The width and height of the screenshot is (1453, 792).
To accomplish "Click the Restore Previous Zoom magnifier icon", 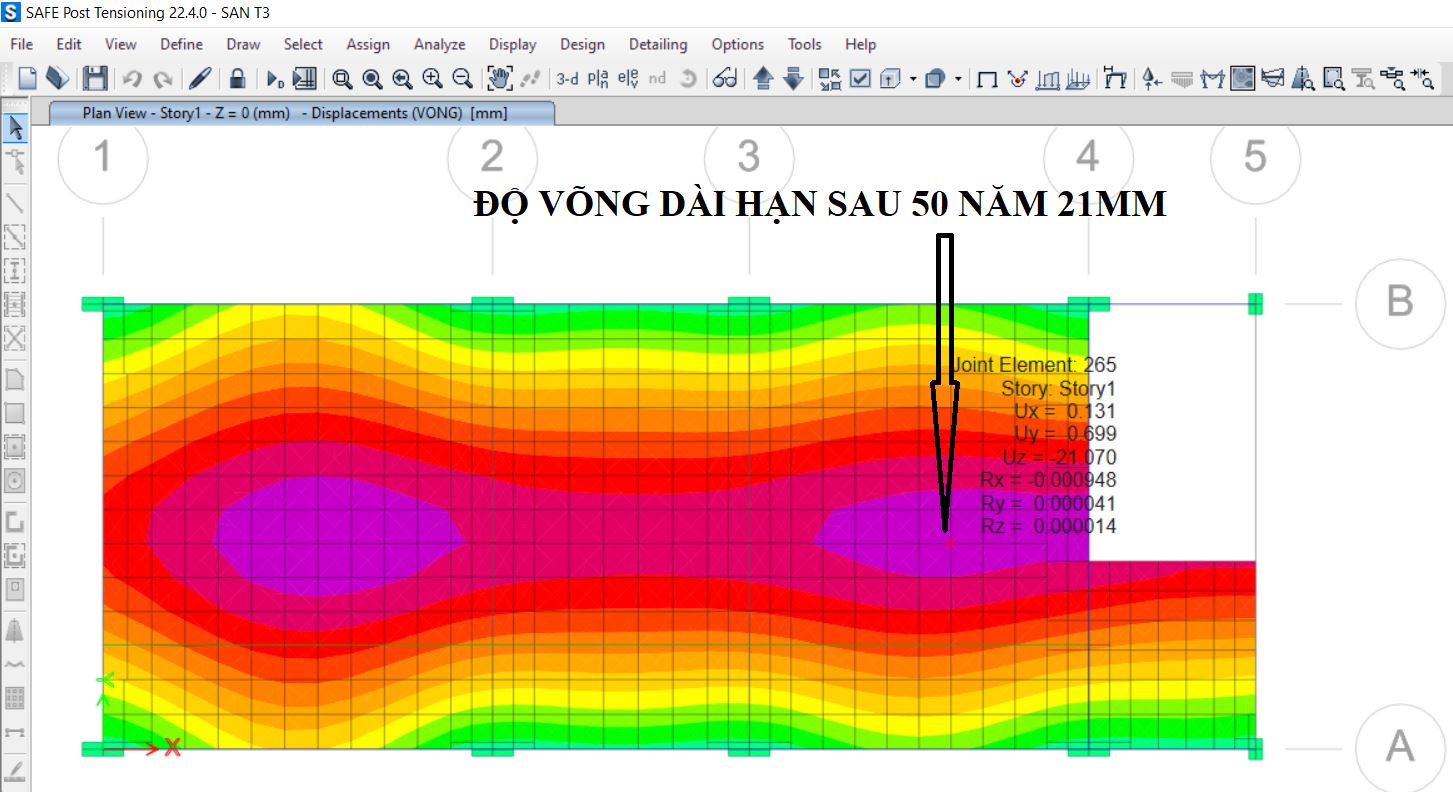I will pyautogui.click(x=402, y=78).
